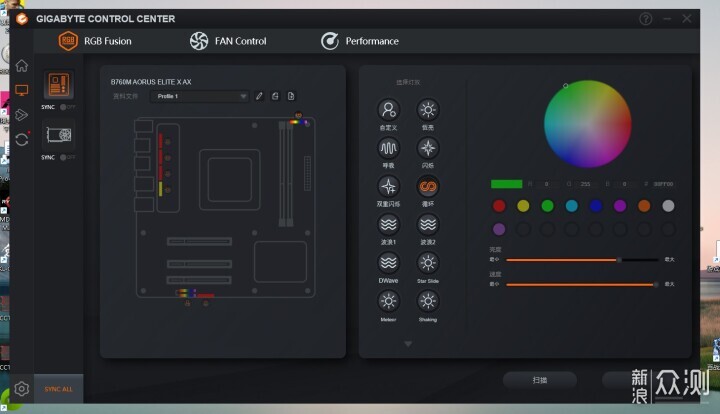This screenshot has height=414, width=720.
Task: Select the 闪烁 flash lighting effect
Action: 428,148
